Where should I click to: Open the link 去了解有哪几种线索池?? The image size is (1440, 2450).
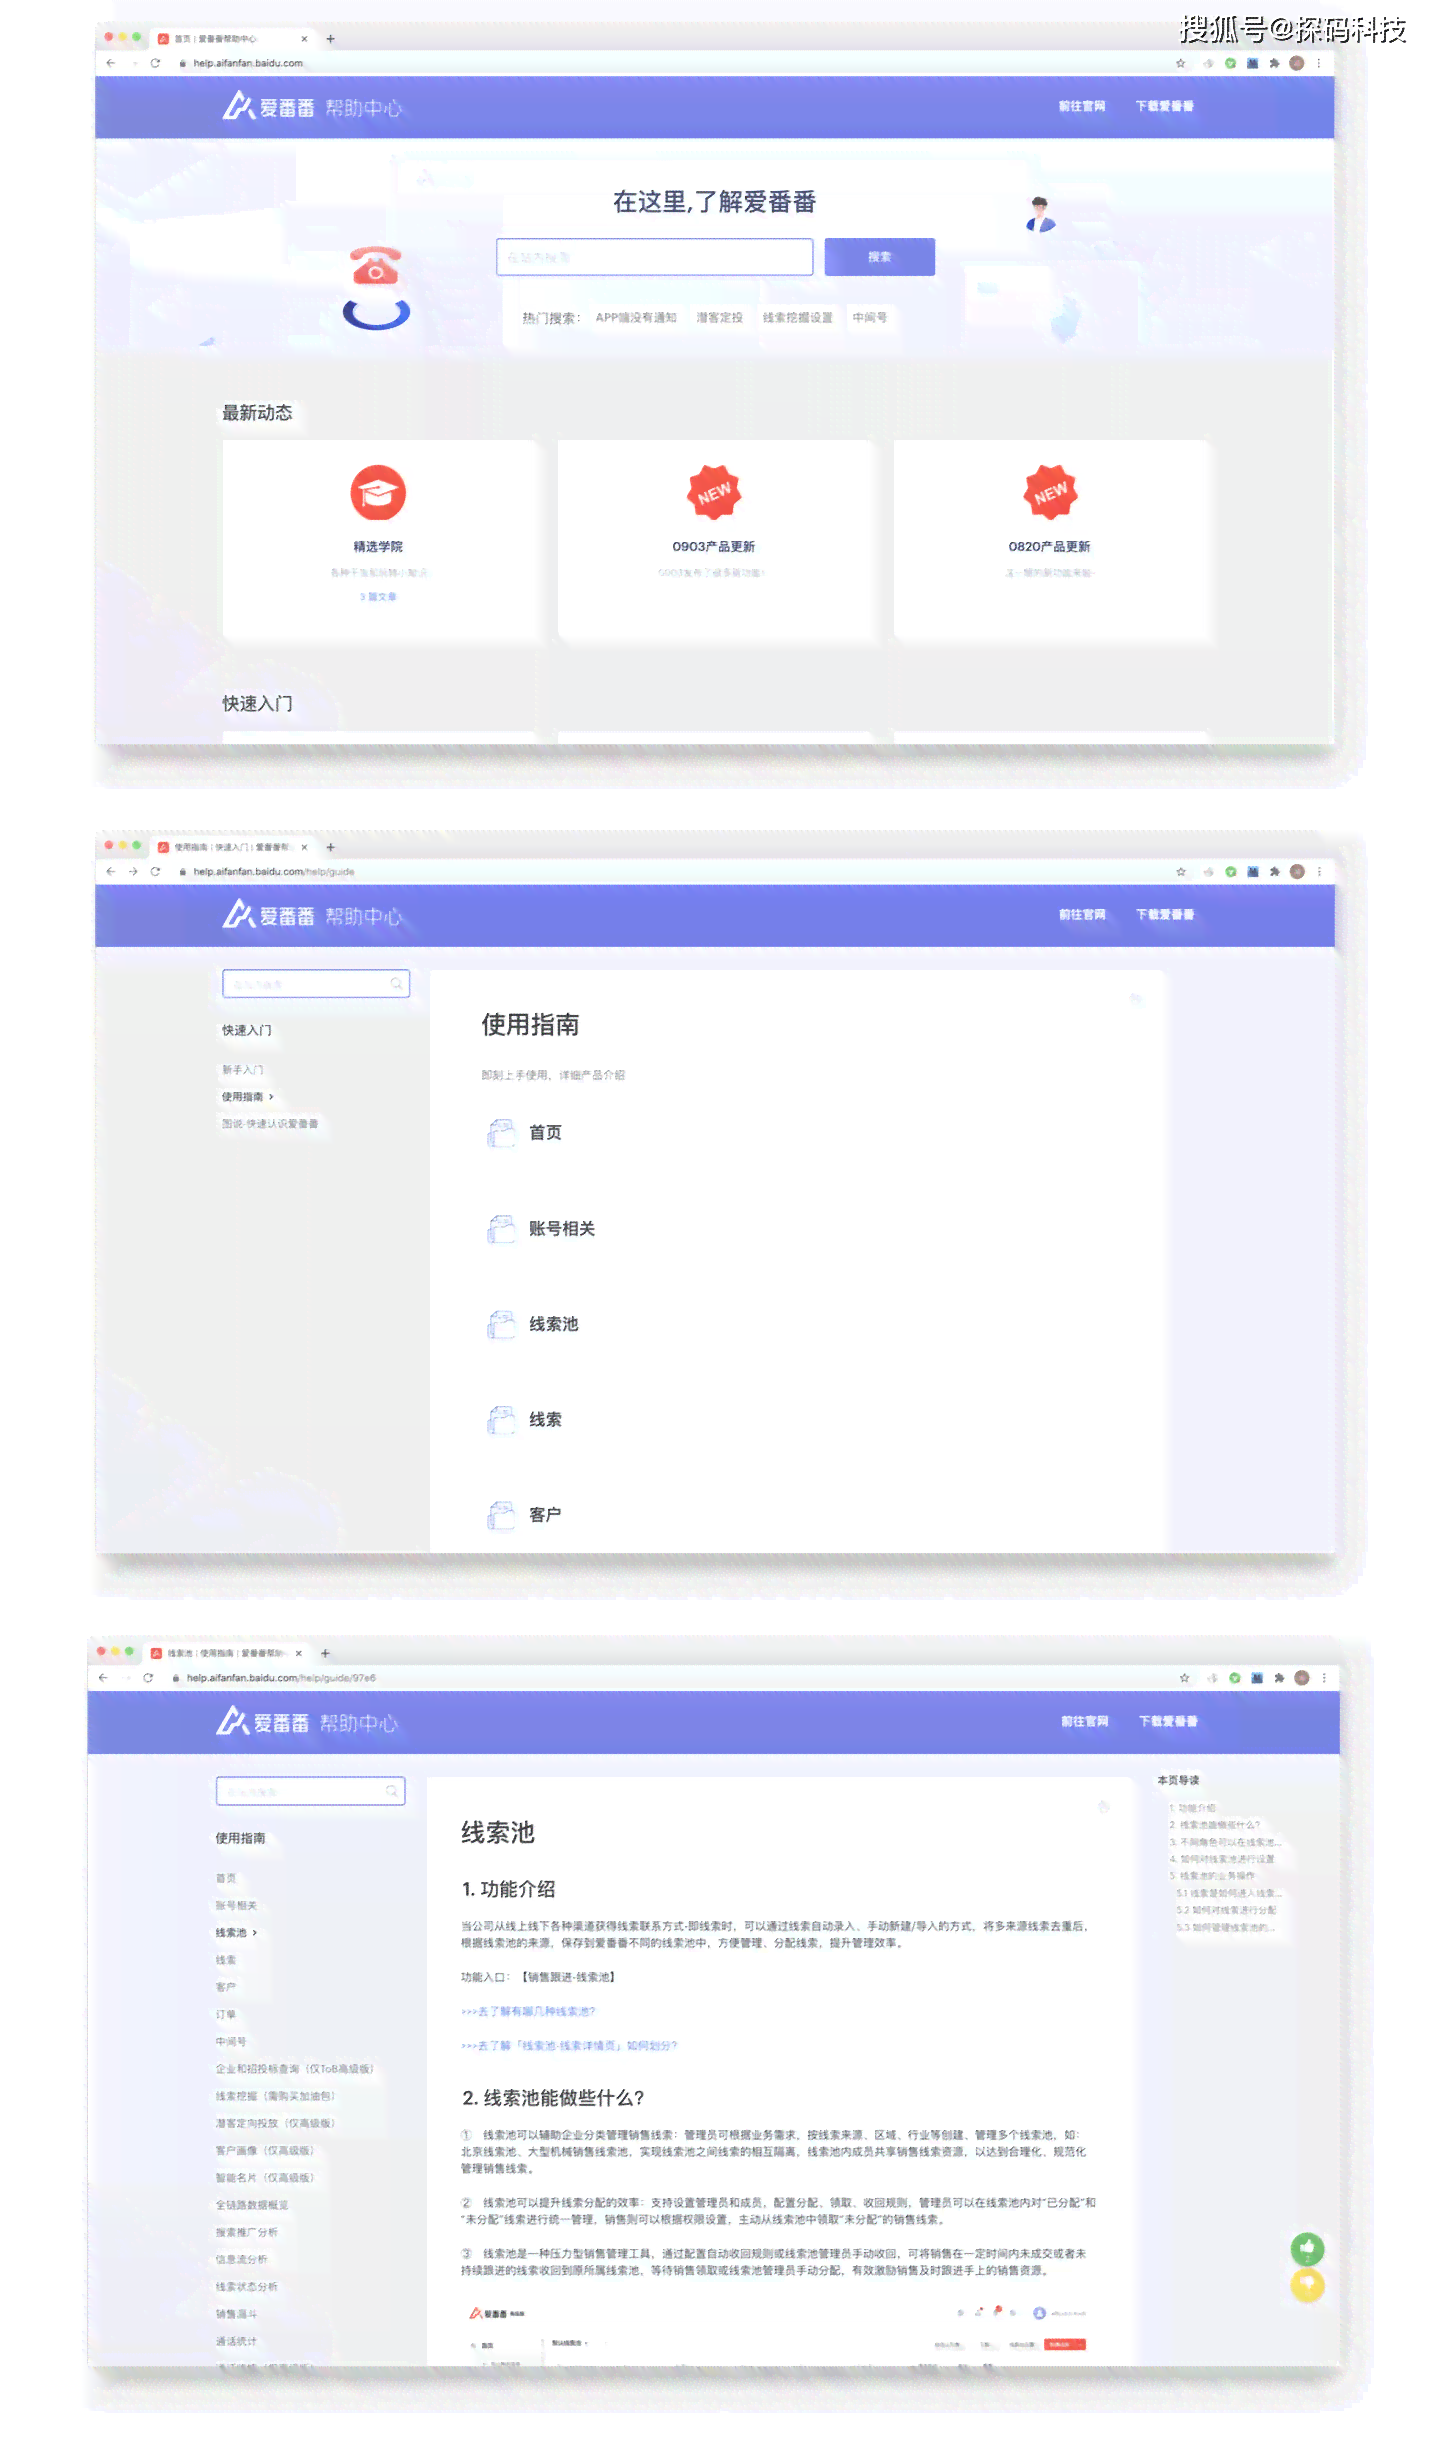point(528,2012)
